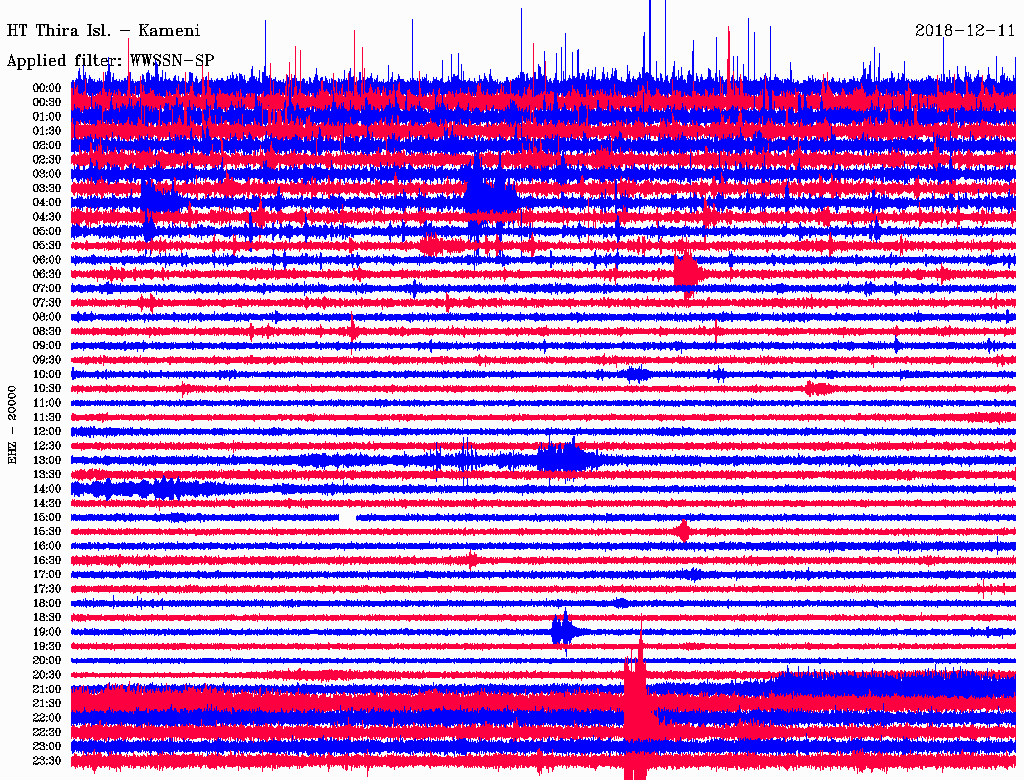1024x780 pixels.
Task: Click the 13:00 time label
Action: point(47,460)
